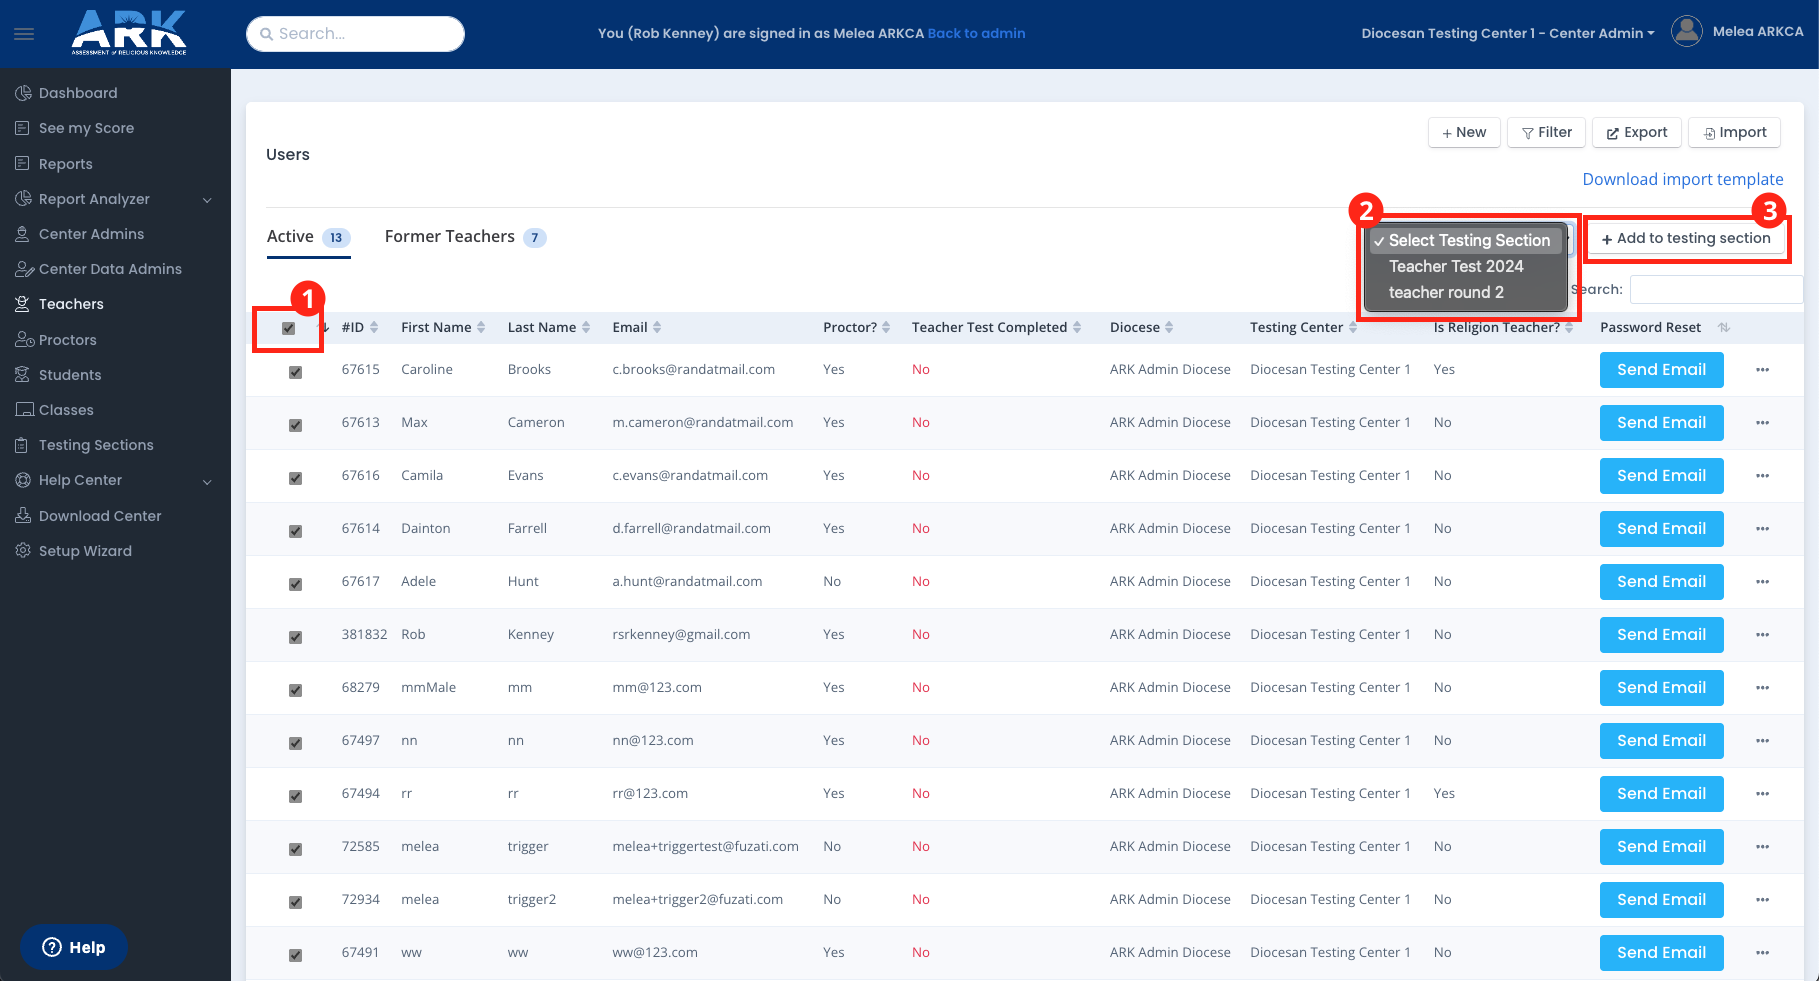Sort by the #ID column arrows
The image size is (1819, 981).
(x=374, y=328)
